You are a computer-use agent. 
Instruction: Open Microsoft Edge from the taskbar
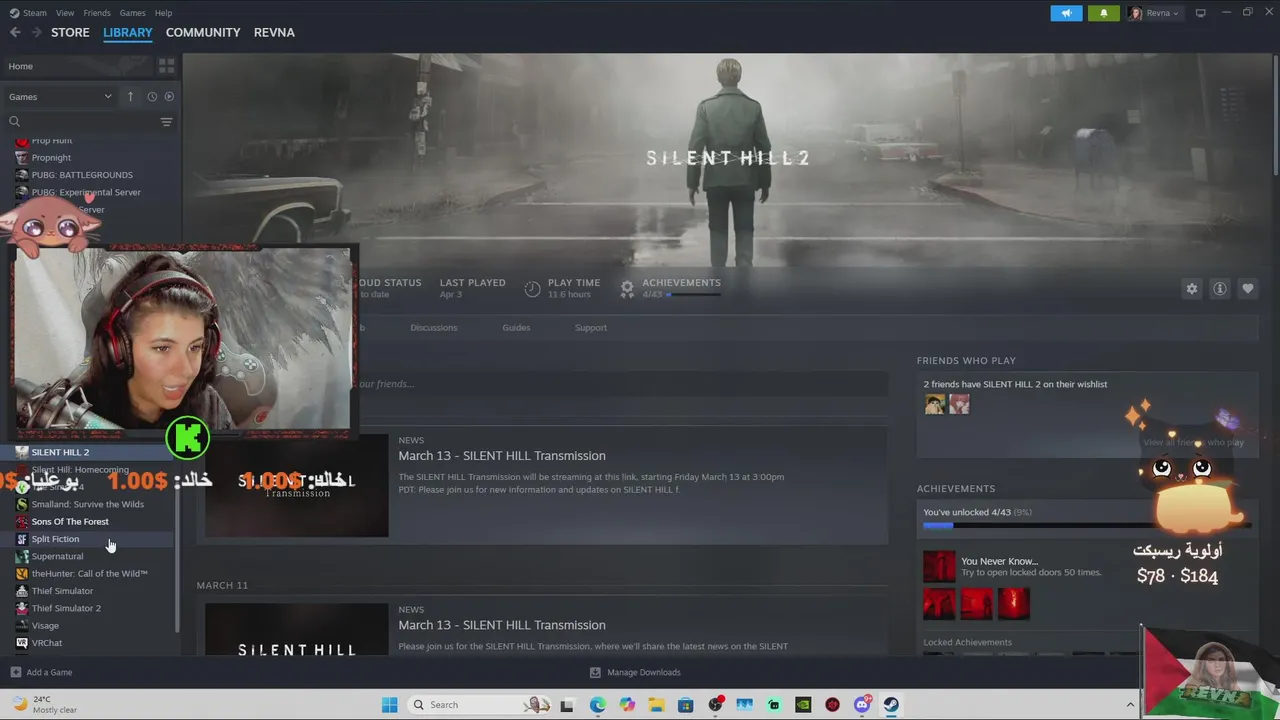click(598, 705)
